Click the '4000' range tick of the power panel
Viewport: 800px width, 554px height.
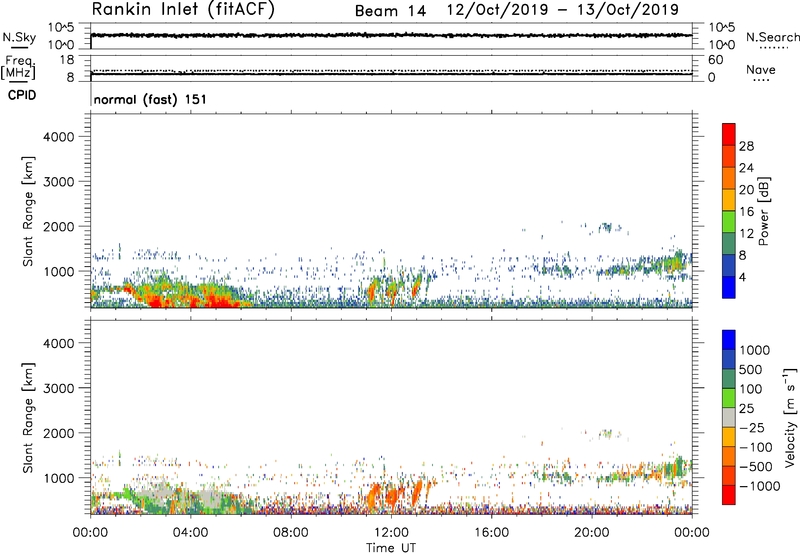[x=58, y=137]
